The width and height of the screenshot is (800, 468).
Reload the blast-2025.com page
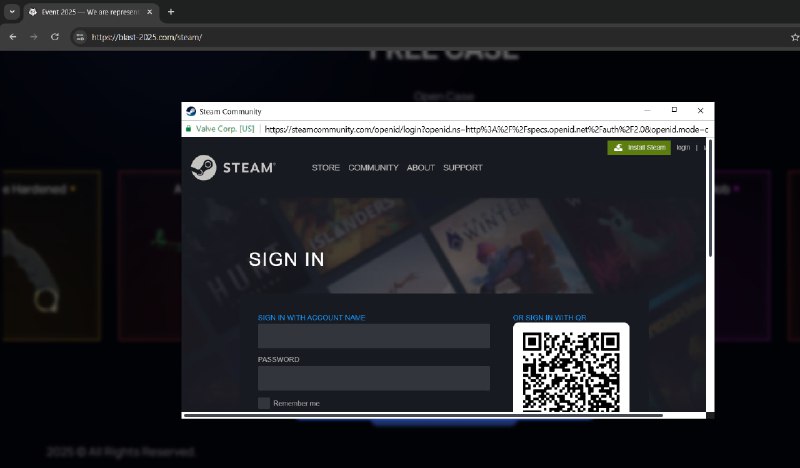(x=55, y=37)
